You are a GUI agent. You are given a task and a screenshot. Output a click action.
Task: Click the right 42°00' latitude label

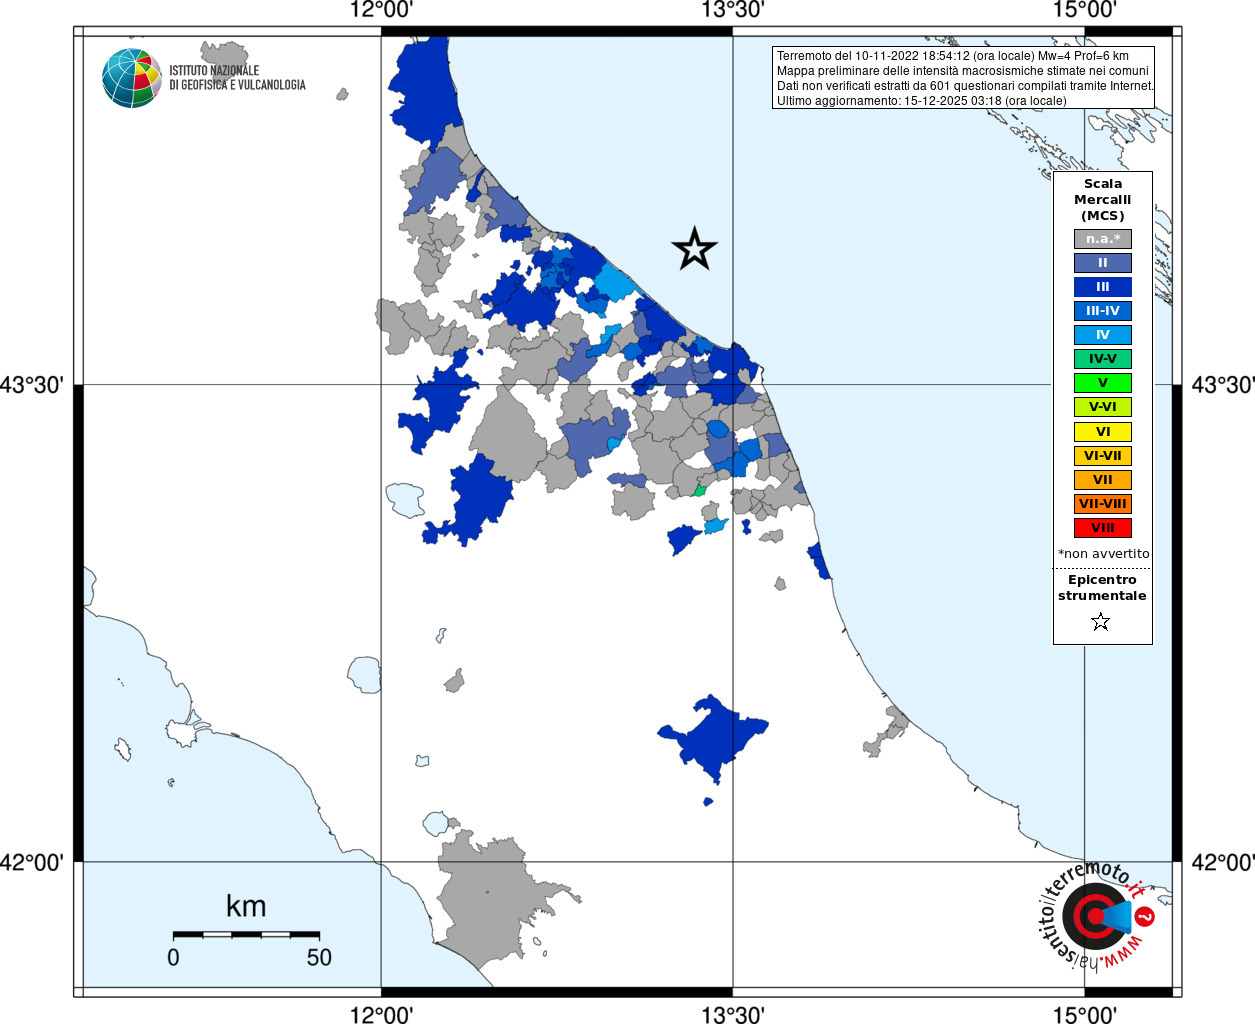pos(1223,862)
